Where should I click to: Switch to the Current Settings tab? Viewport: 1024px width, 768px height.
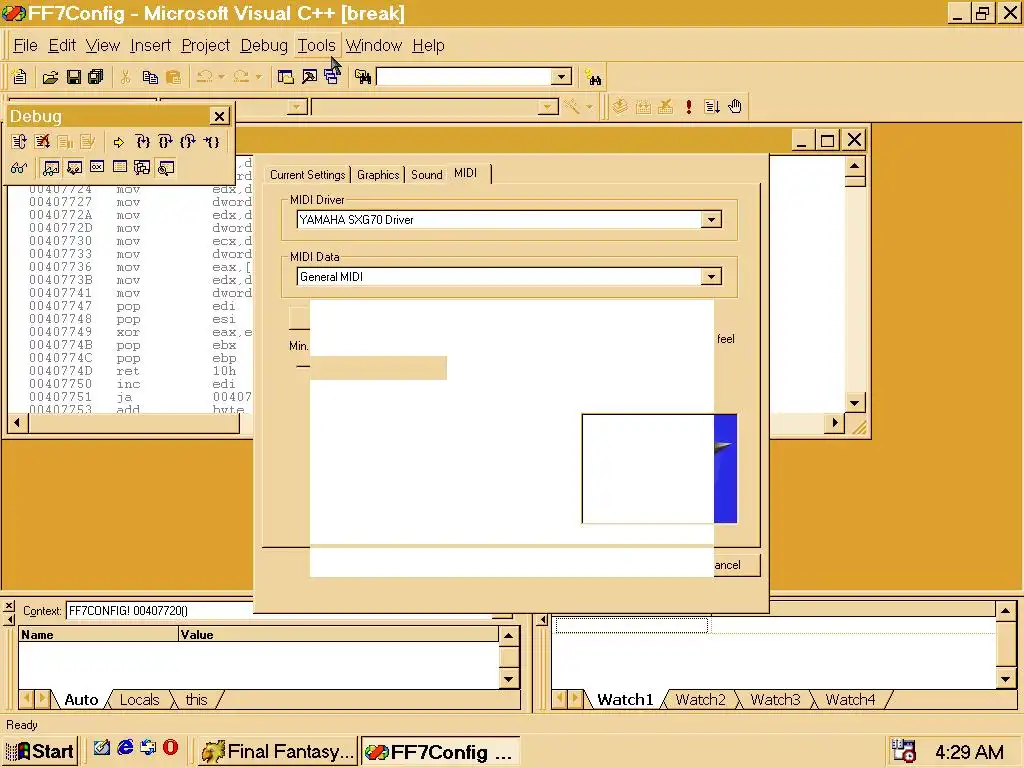click(x=308, y=175)
